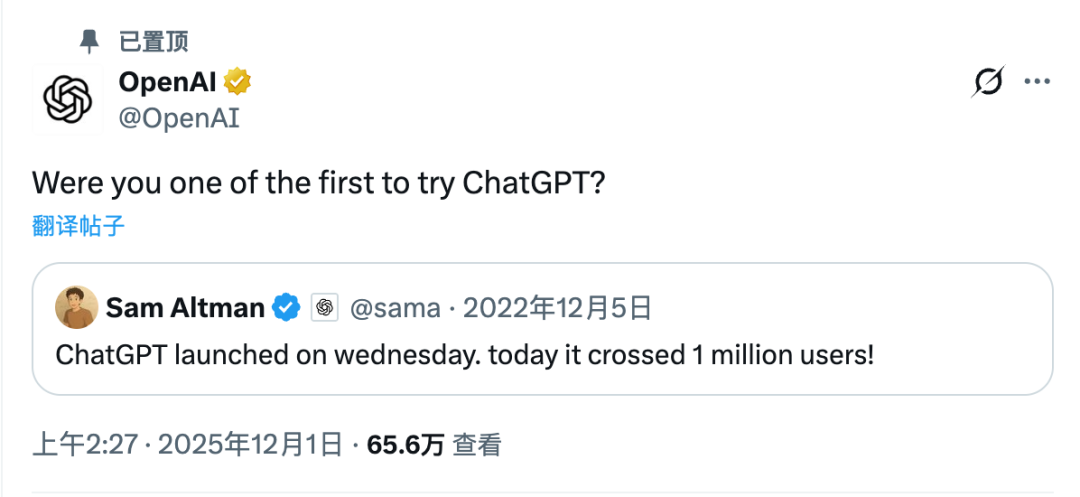Viewport: 1080px width, 497px height.
Task: Click Sam Altman's profile avatar thumbnail
Action: point(76,307)
